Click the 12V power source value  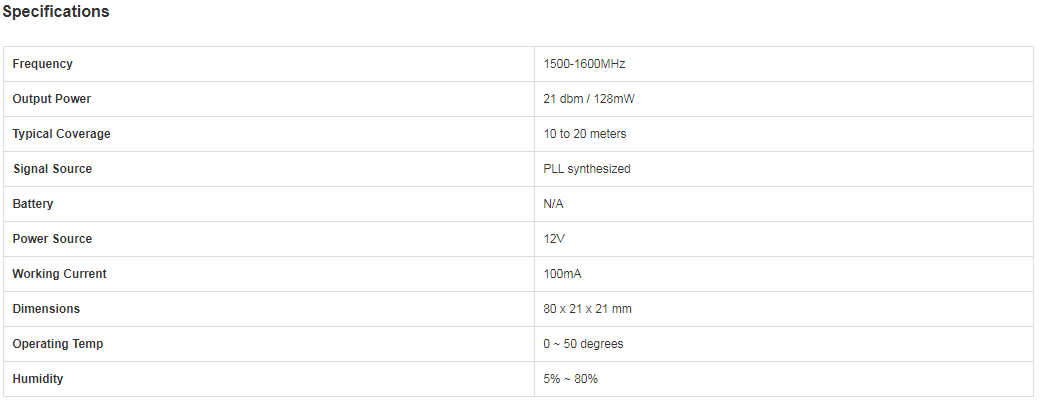554,239
